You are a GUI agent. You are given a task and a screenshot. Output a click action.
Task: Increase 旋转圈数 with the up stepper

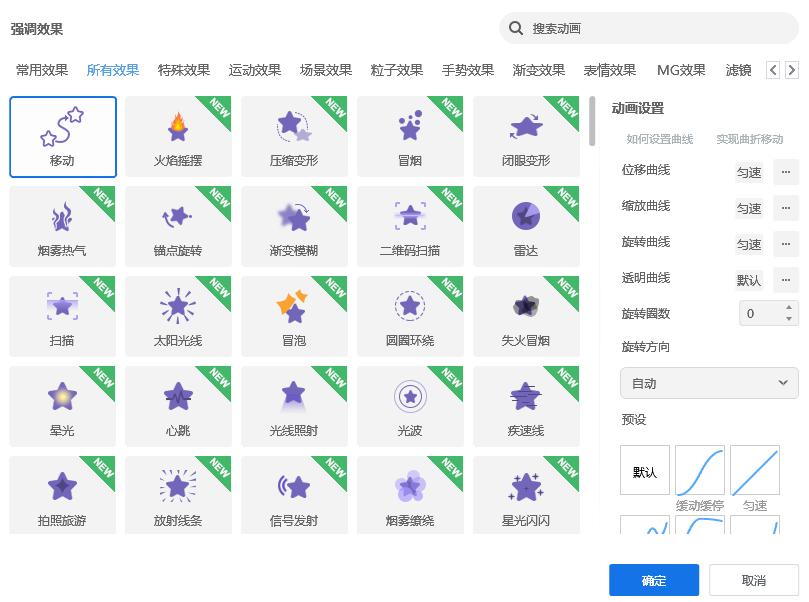[788, 308]
